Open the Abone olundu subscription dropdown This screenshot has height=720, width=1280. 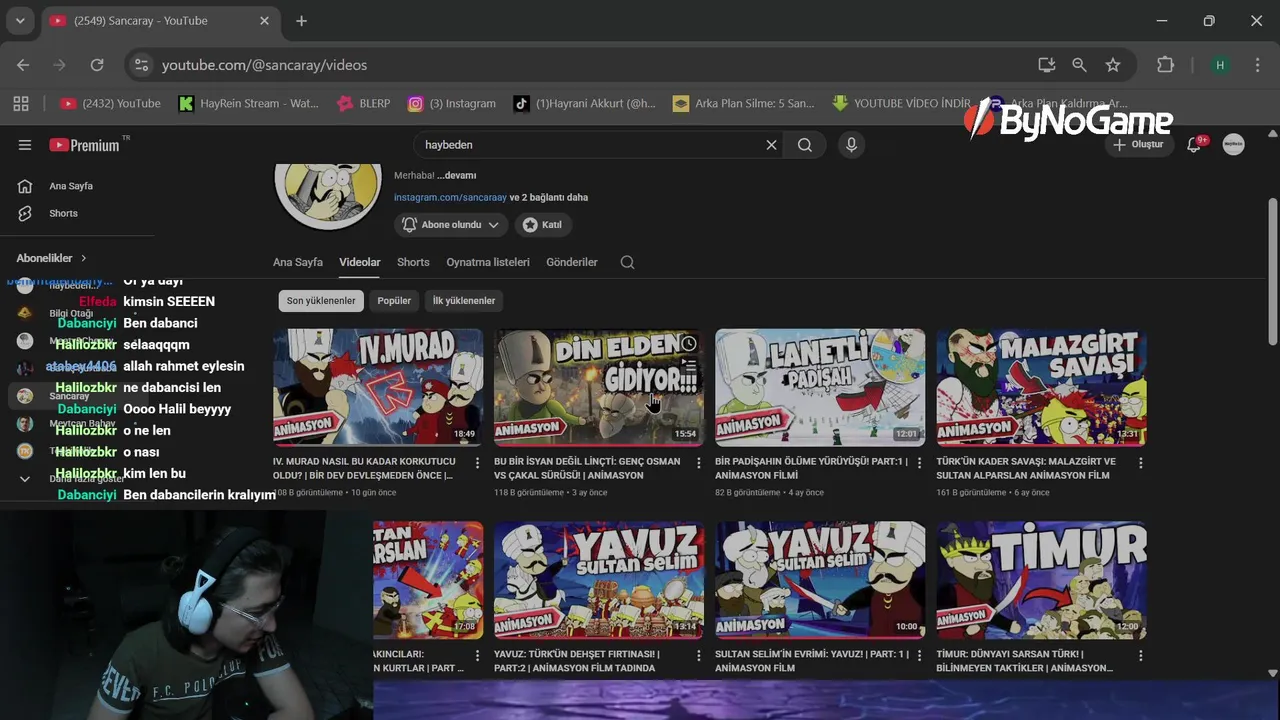point(450,225)
